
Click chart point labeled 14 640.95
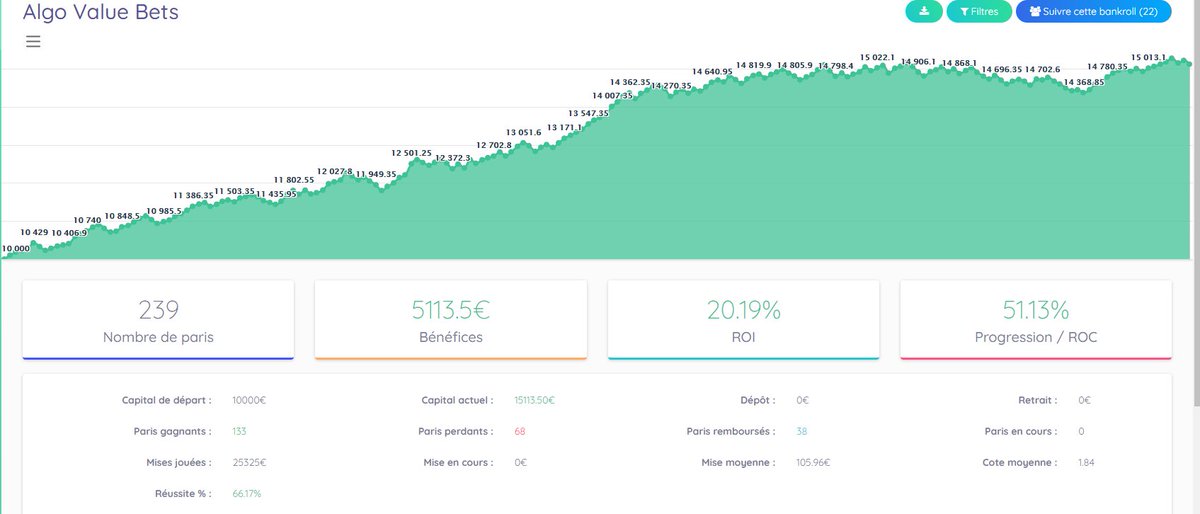tap(713, 71)
